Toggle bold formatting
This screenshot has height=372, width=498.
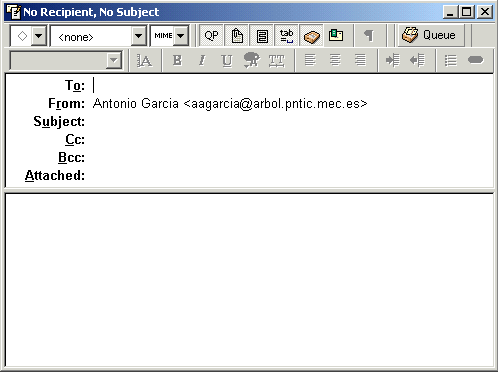[177, 60]
